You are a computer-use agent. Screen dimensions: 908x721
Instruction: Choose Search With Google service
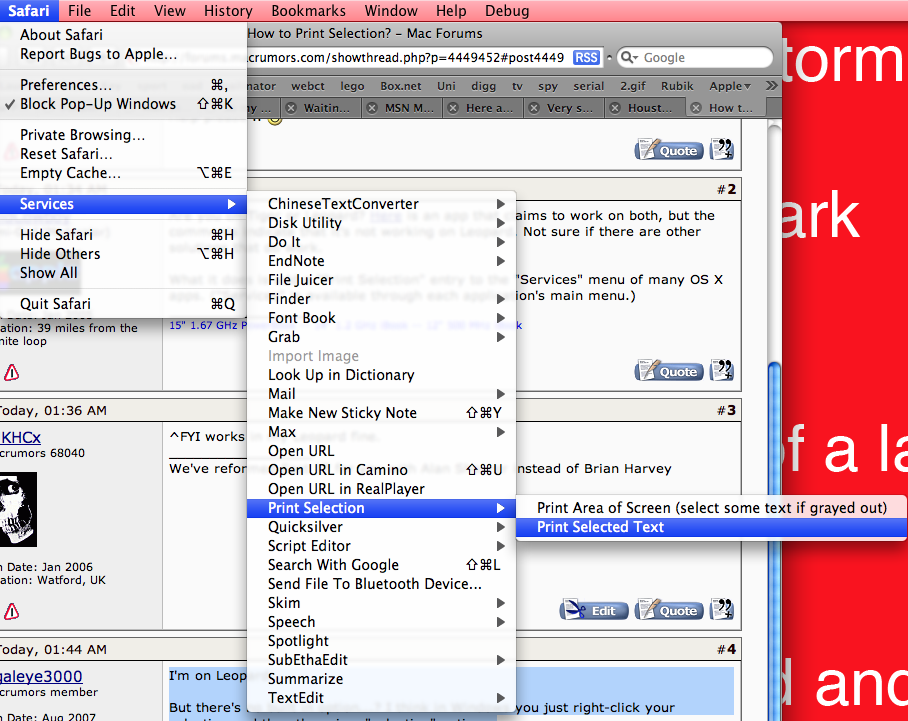tap(381, 566)
